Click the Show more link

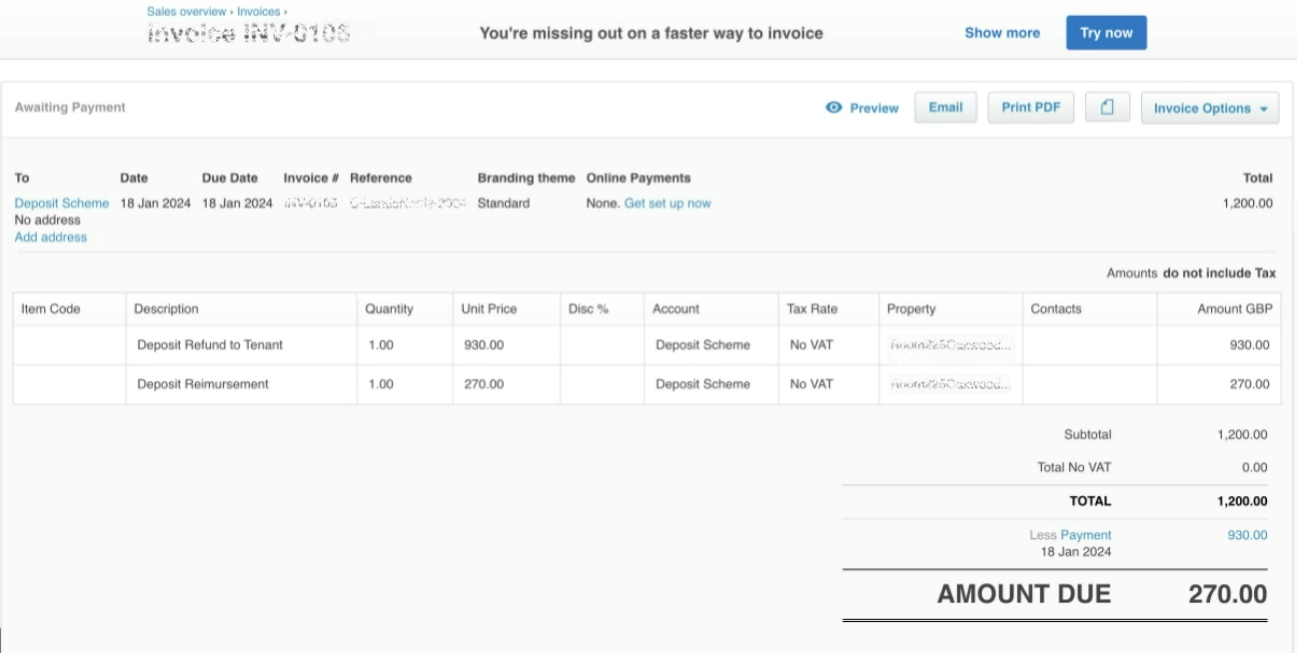pyautogui.click(x=1001, y=32)
